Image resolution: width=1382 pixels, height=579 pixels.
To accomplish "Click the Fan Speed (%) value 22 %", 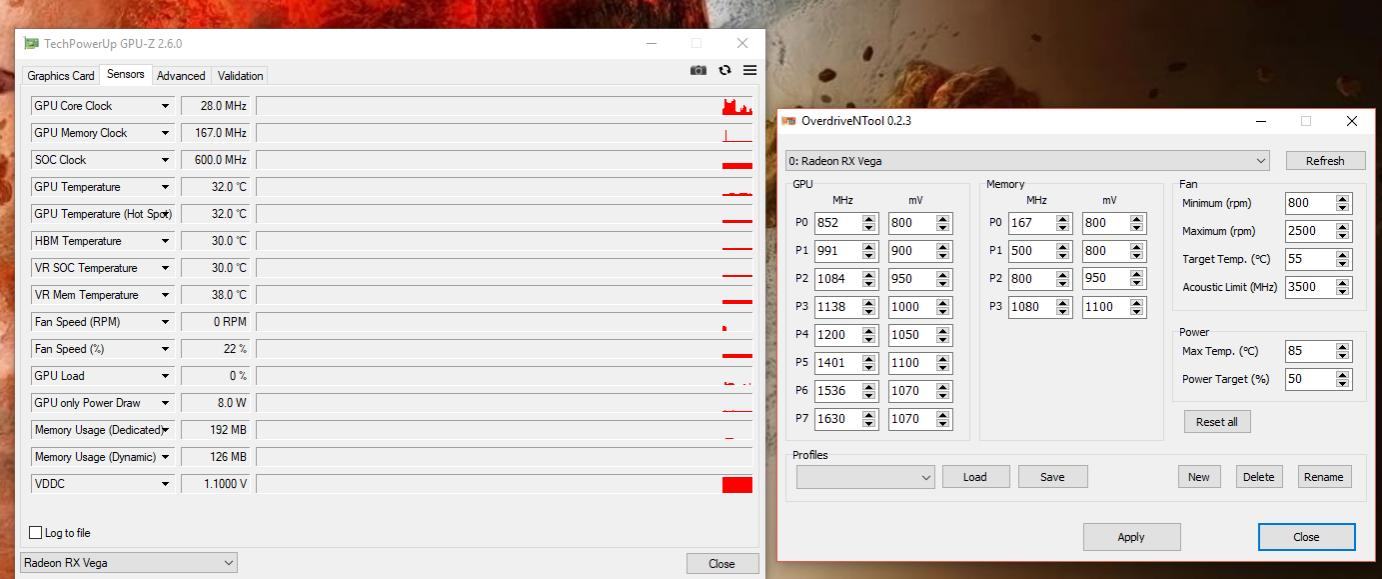I will [215, 349].
